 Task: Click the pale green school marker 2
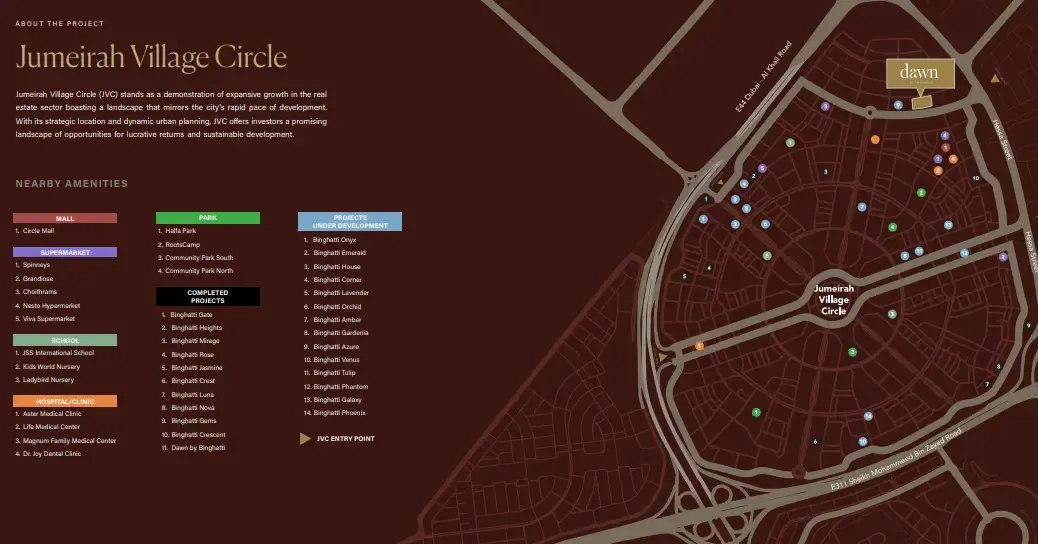[767, 255]
